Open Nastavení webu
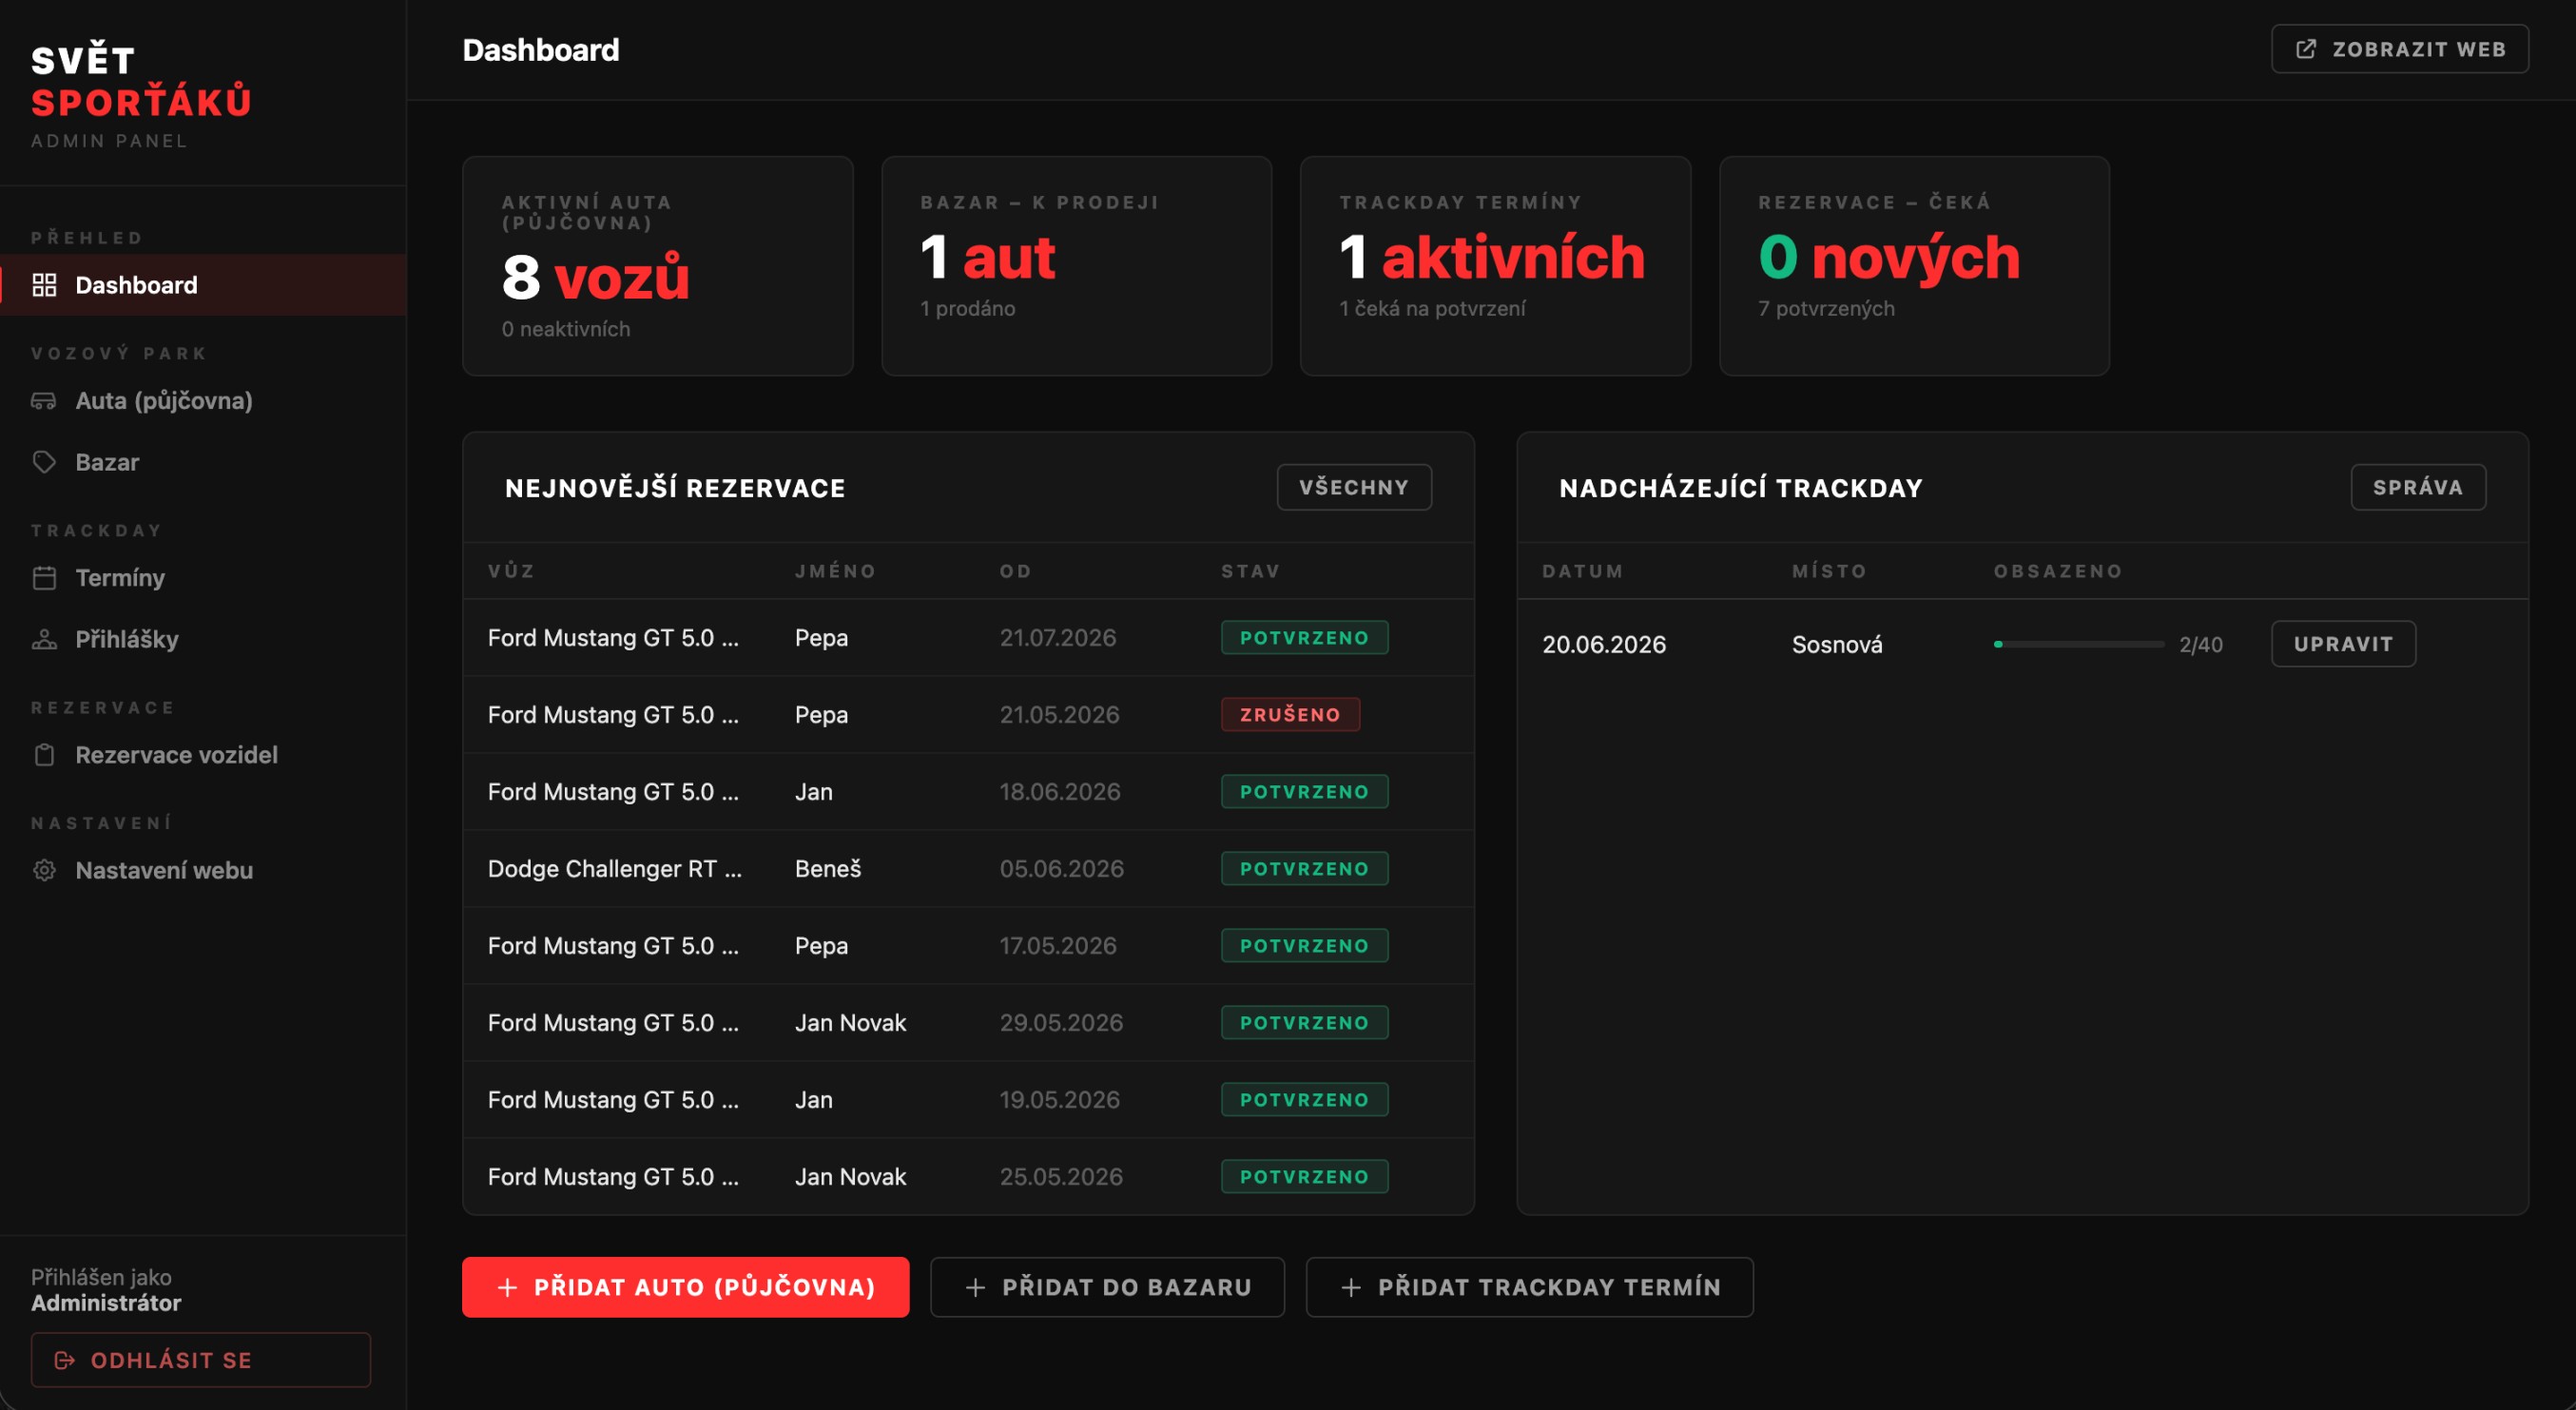Image resolution: width=2576 pixels, height=1410 pixels. point(203,870)
